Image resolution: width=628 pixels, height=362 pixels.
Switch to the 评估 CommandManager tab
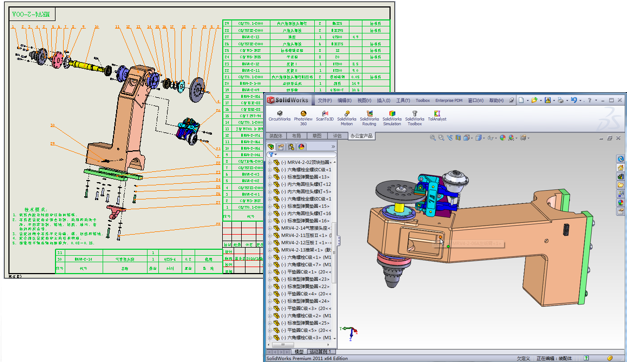337,136
